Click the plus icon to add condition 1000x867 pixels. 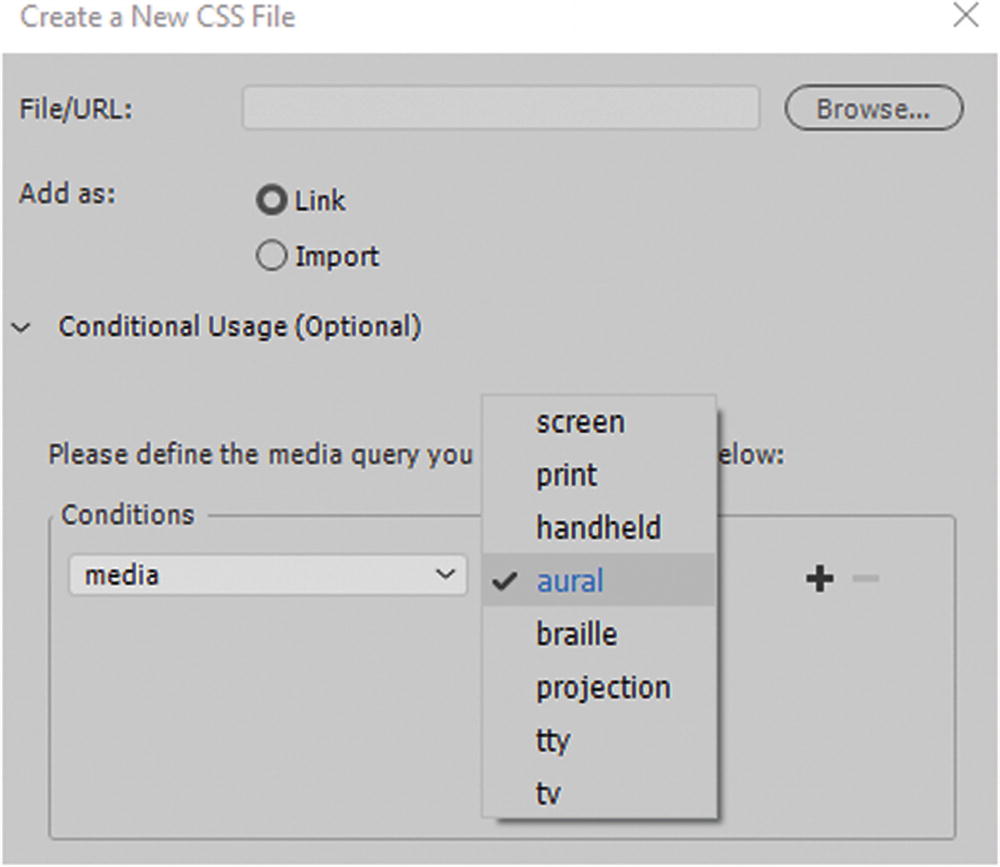tap(819, 578)
